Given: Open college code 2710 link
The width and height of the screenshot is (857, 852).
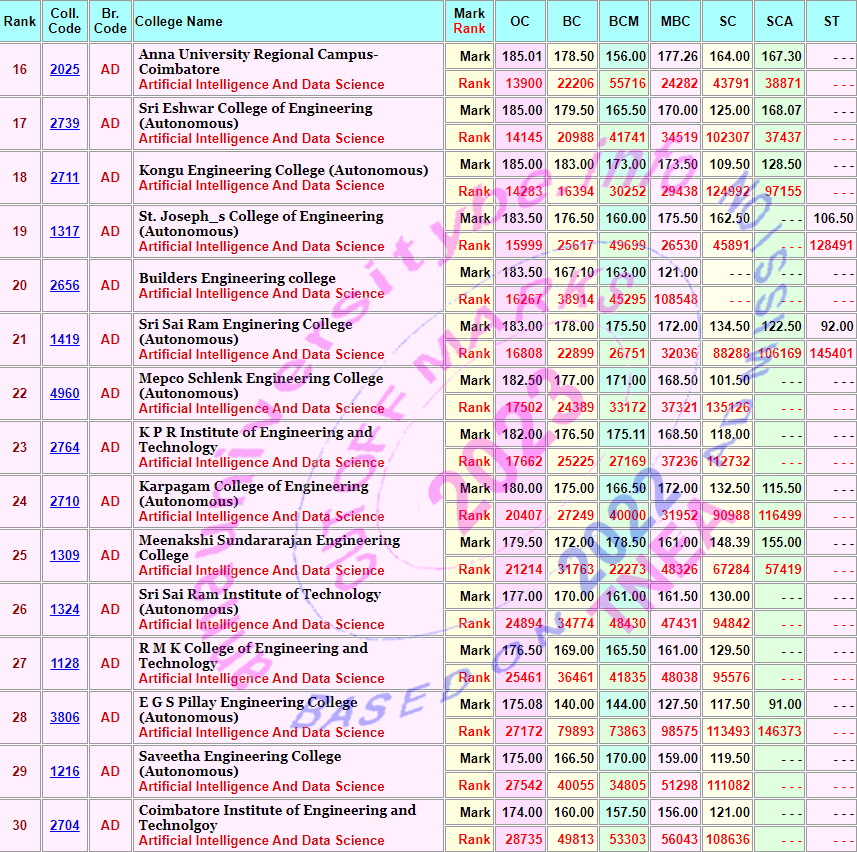Looking at the screenshot, I should pyautogui.click(x=64, y=501).
